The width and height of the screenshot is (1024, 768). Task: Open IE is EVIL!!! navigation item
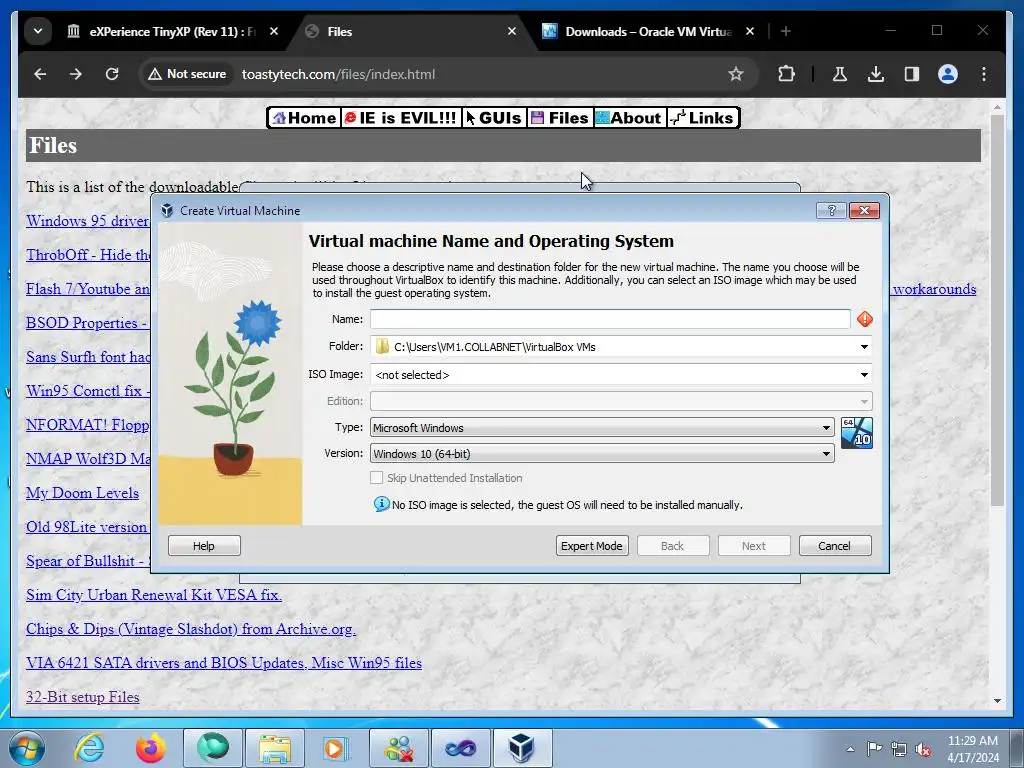point(400,118)
